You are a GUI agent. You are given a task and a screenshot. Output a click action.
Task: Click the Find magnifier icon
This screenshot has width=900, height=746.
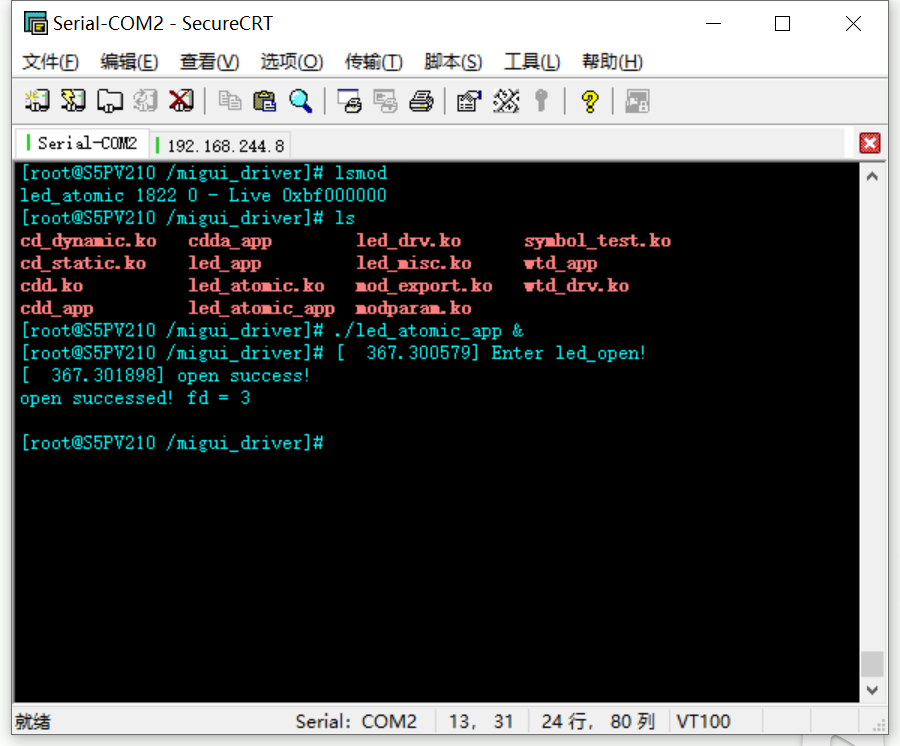point(301,101)
